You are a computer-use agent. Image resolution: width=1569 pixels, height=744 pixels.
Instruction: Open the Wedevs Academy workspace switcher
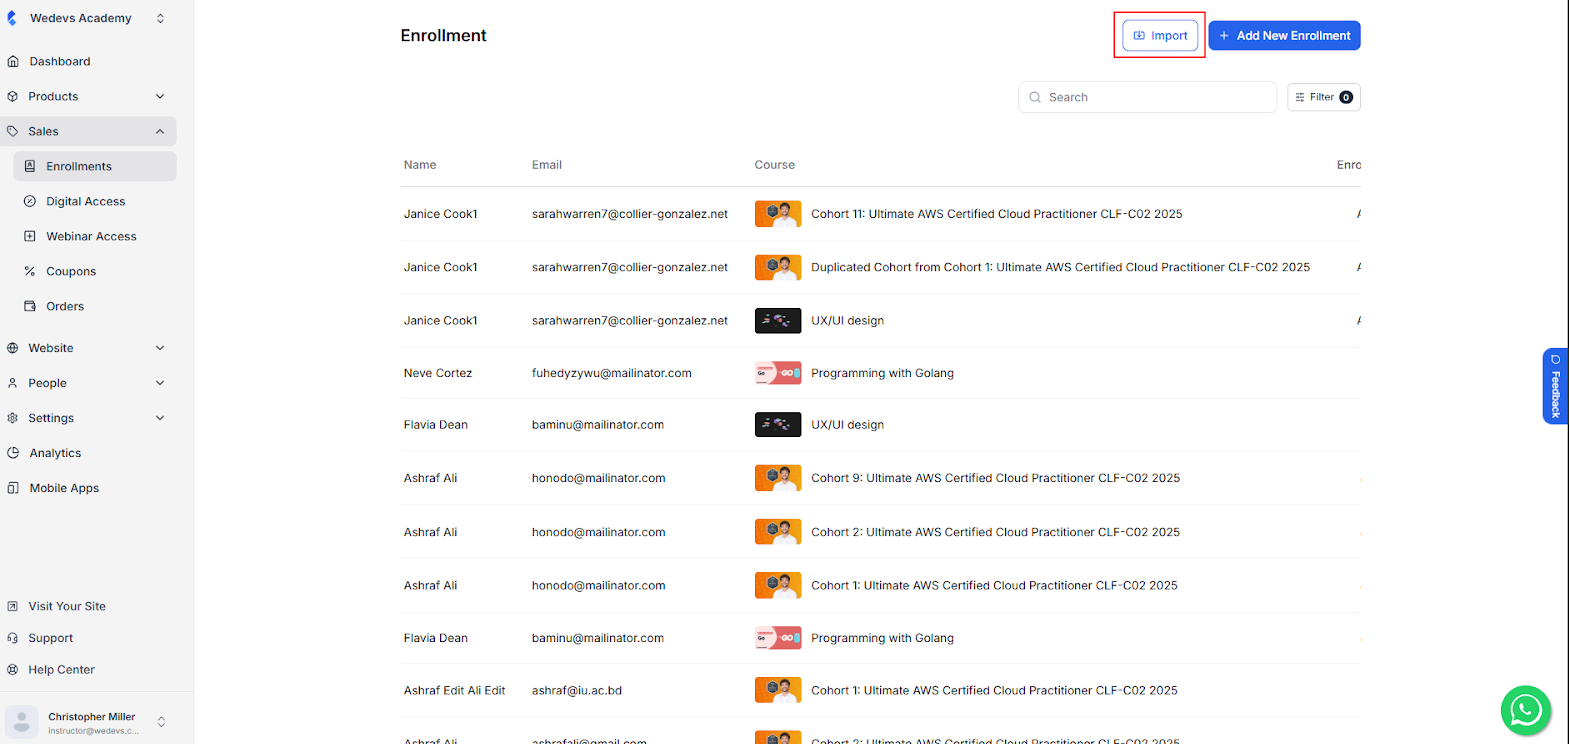pos(160,18)
